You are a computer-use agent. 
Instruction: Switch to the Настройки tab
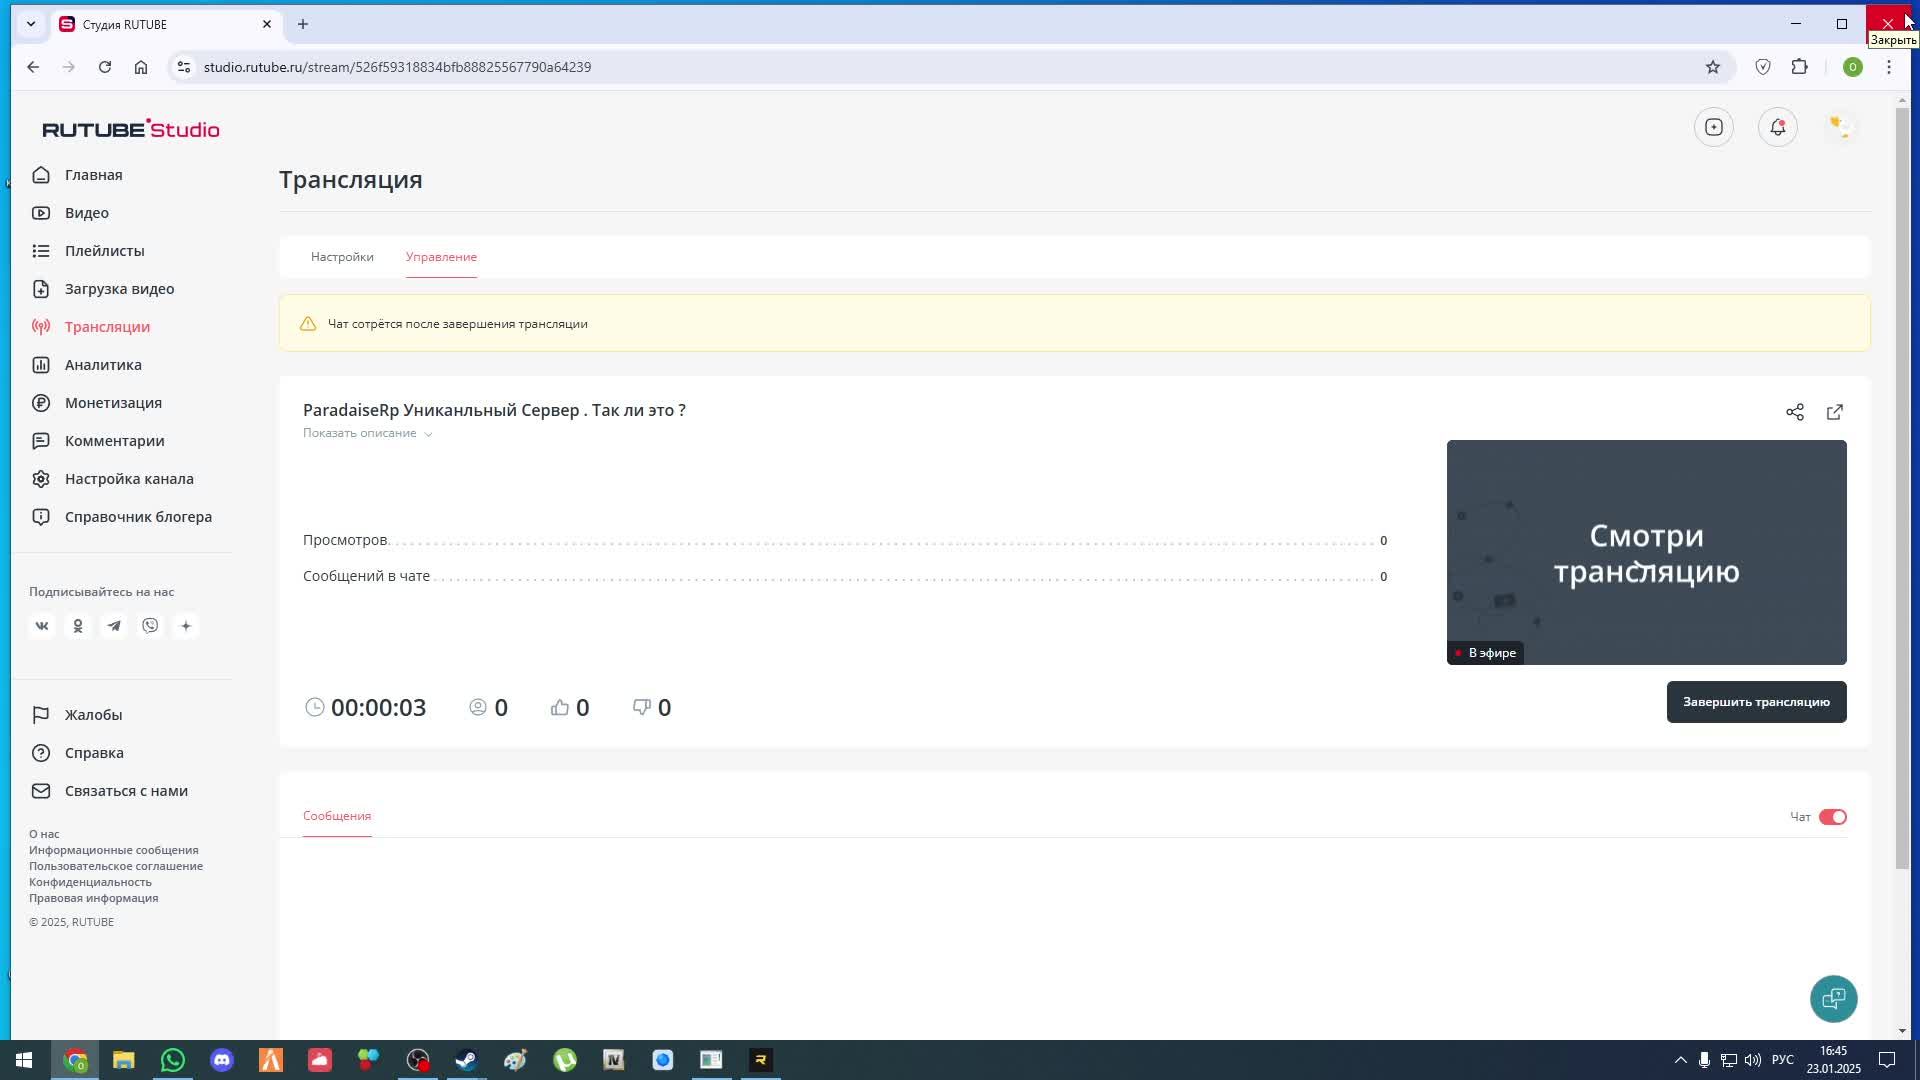tap(342, 257)
